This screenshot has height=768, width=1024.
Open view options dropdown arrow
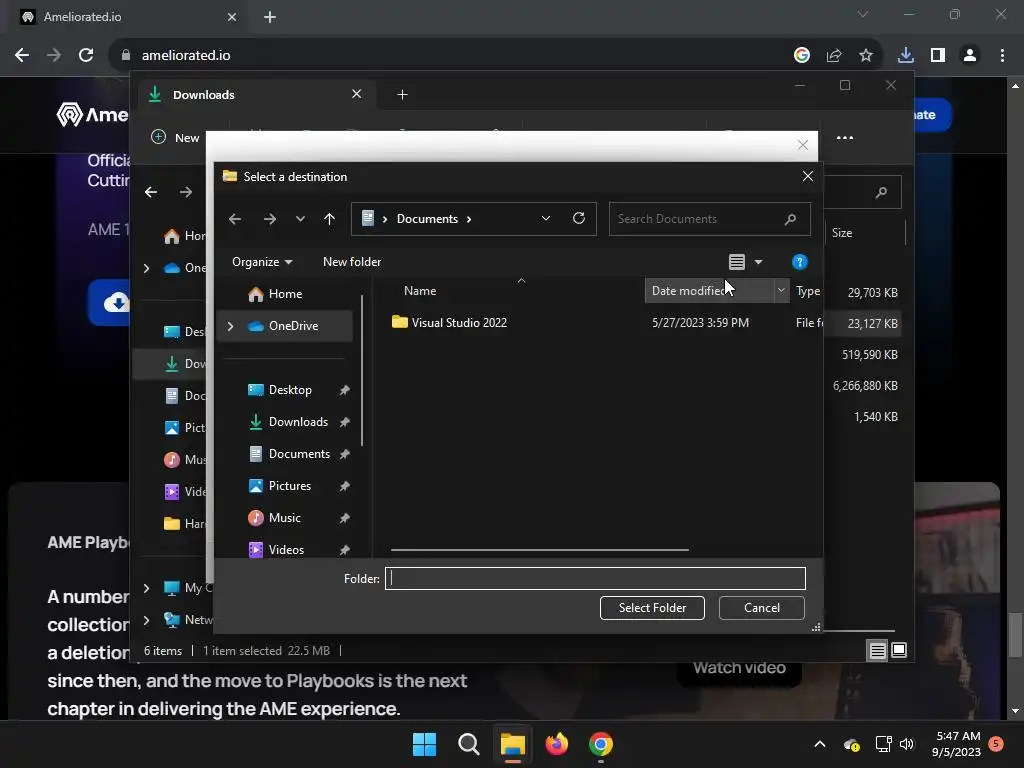click(x=758, y=262)
